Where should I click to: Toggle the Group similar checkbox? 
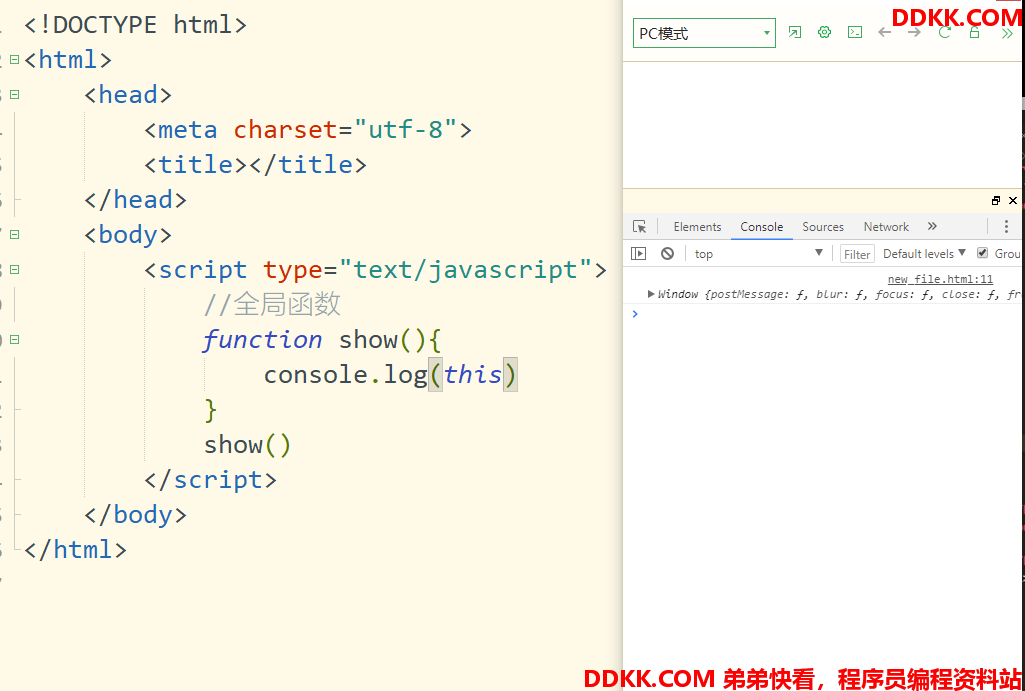pos(982,253)
